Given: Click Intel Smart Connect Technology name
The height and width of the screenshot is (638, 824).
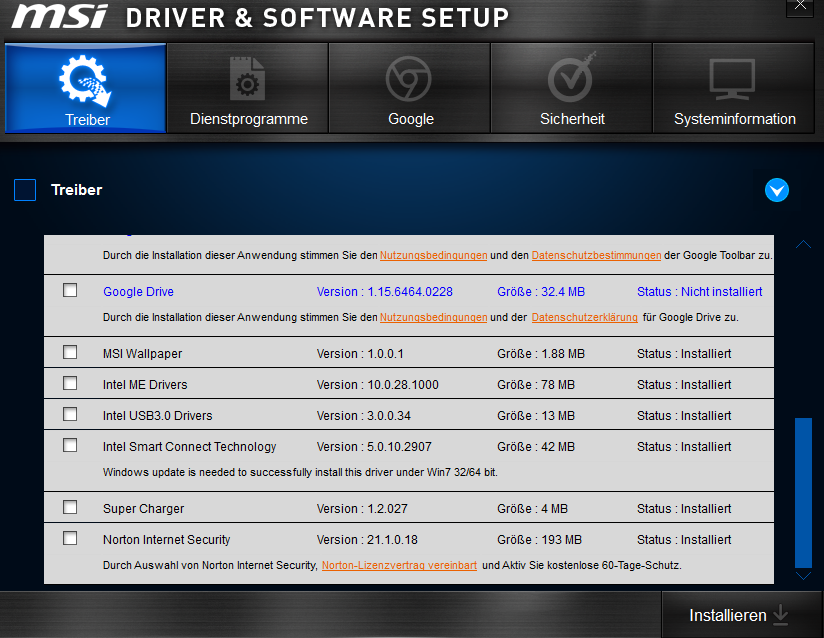Looking at the screenshot, I should [x=190, y=447].
